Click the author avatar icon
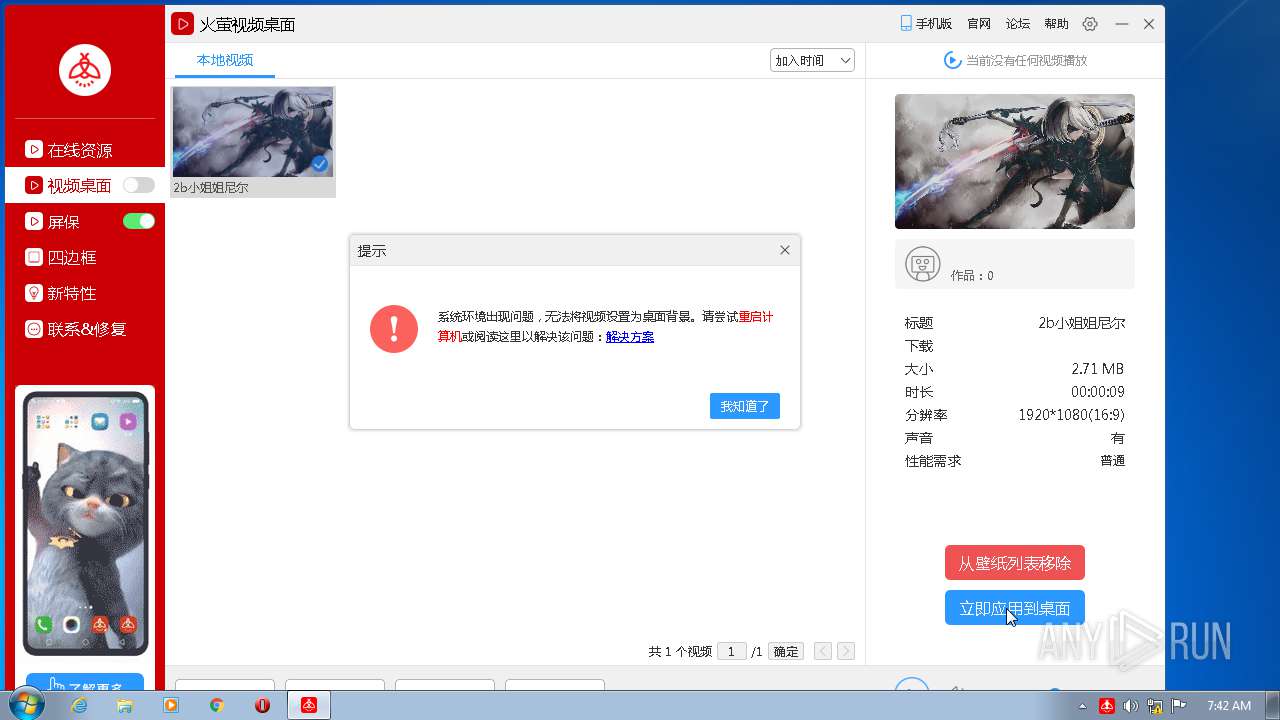The height and width of the screenshot is (720, 1280). click(922, 264)
